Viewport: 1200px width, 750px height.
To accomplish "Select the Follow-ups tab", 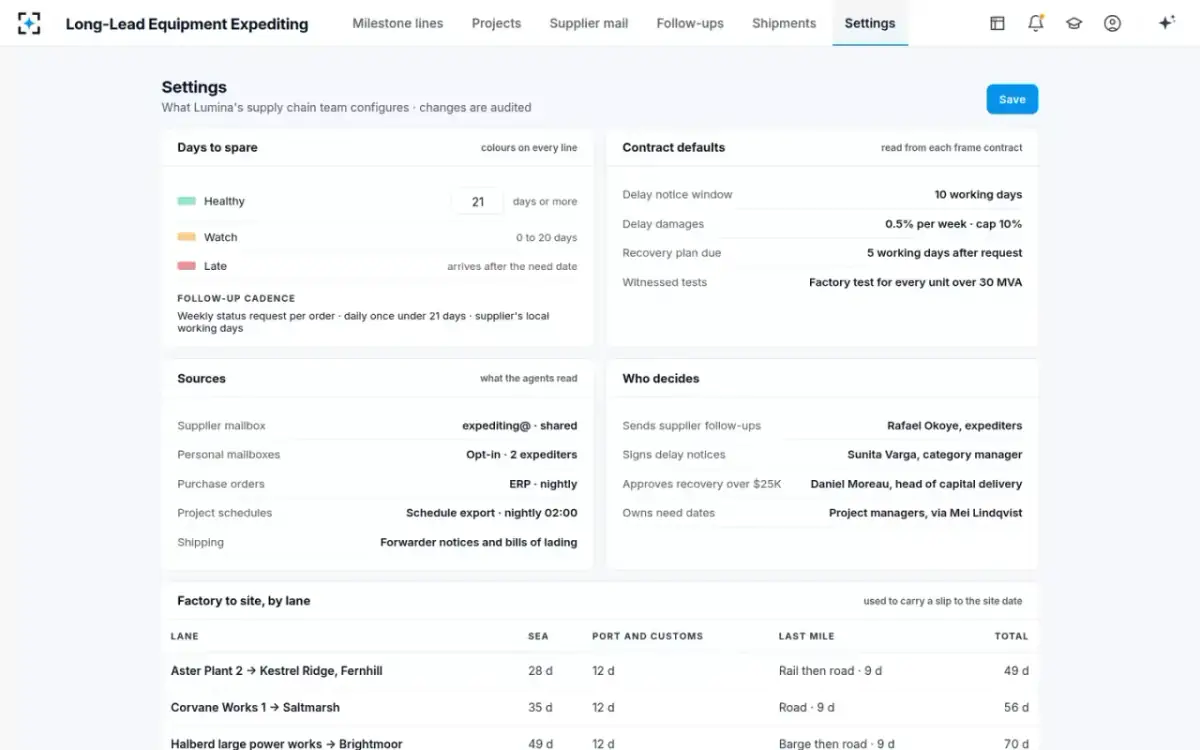I will pos(690,23).
